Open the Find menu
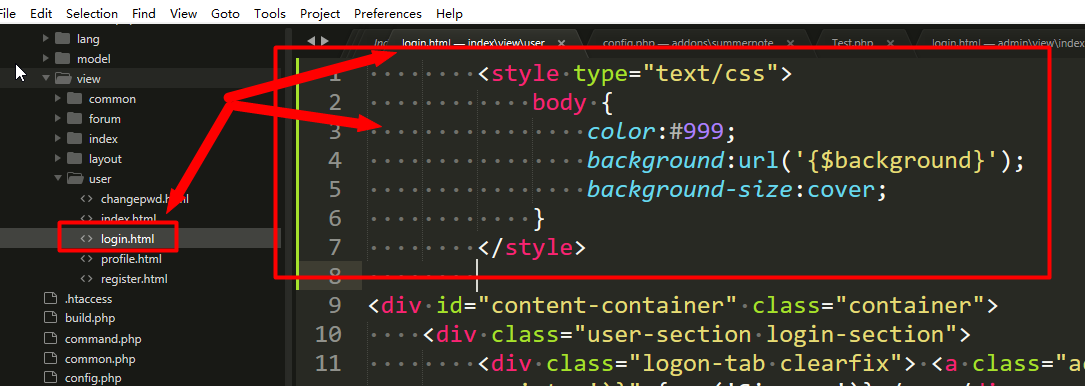 click(143, 13)
